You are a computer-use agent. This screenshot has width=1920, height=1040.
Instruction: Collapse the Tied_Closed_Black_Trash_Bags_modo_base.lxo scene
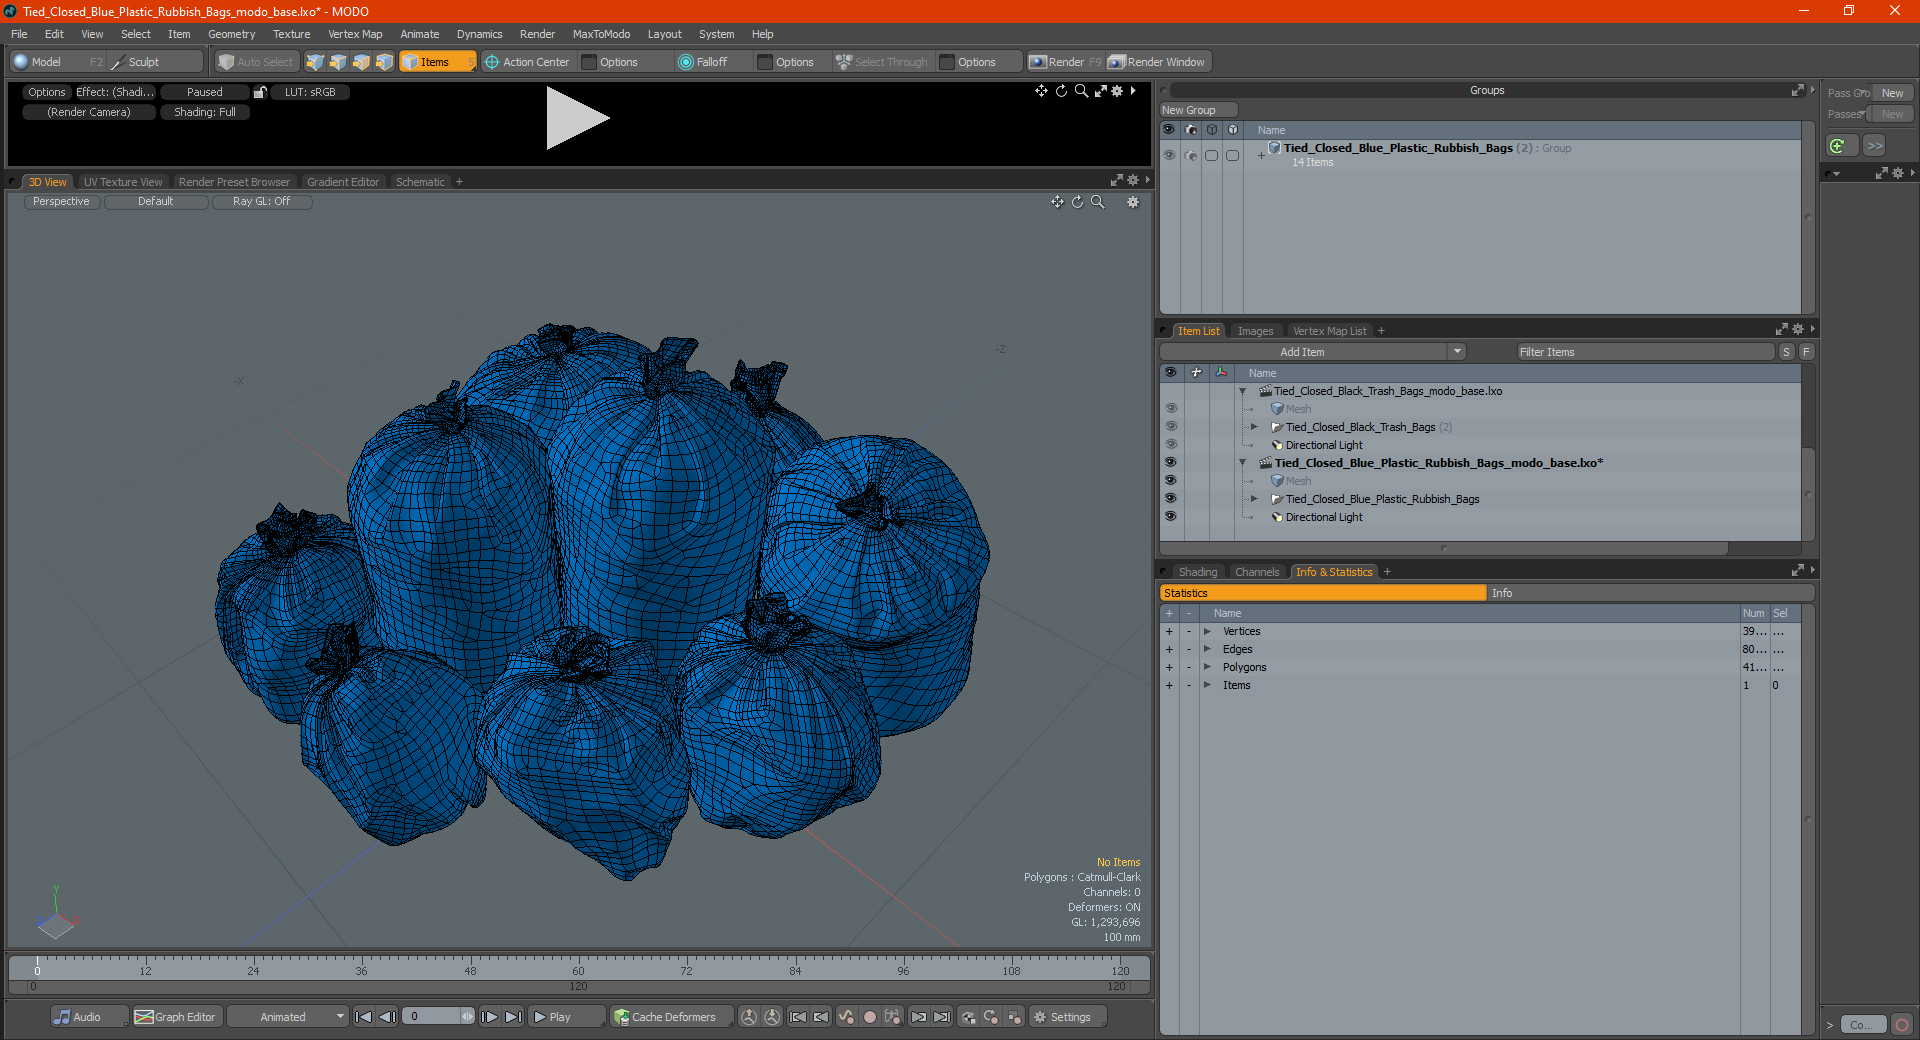[x=1242, y=391]
